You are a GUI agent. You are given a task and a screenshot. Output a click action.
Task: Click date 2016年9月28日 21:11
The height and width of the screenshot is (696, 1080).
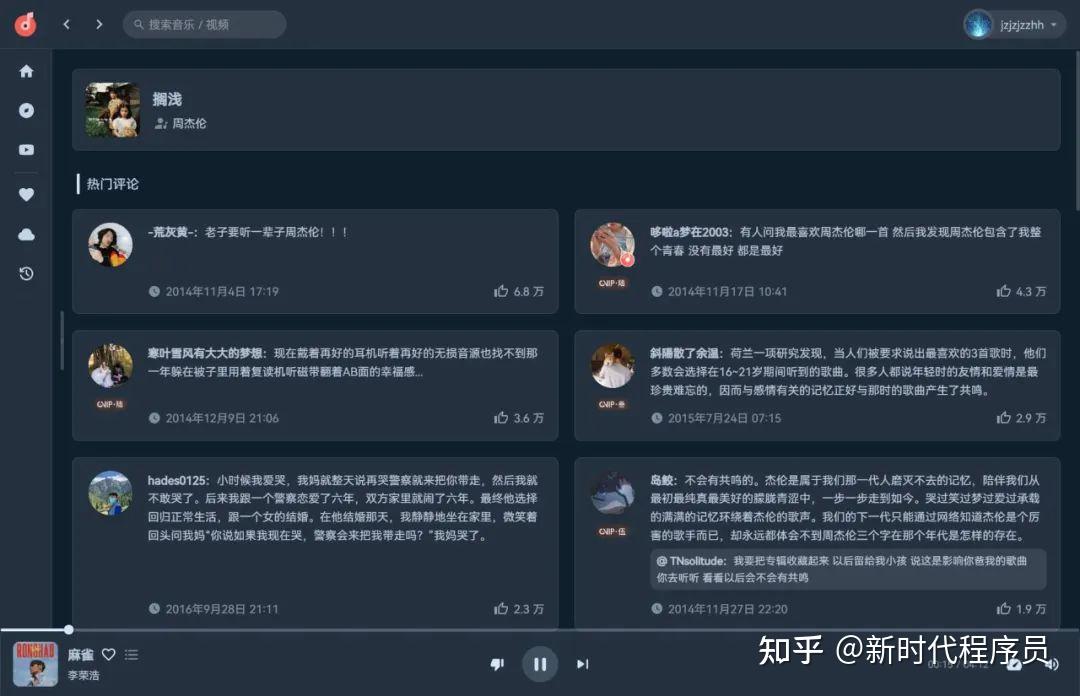(222, 609)
